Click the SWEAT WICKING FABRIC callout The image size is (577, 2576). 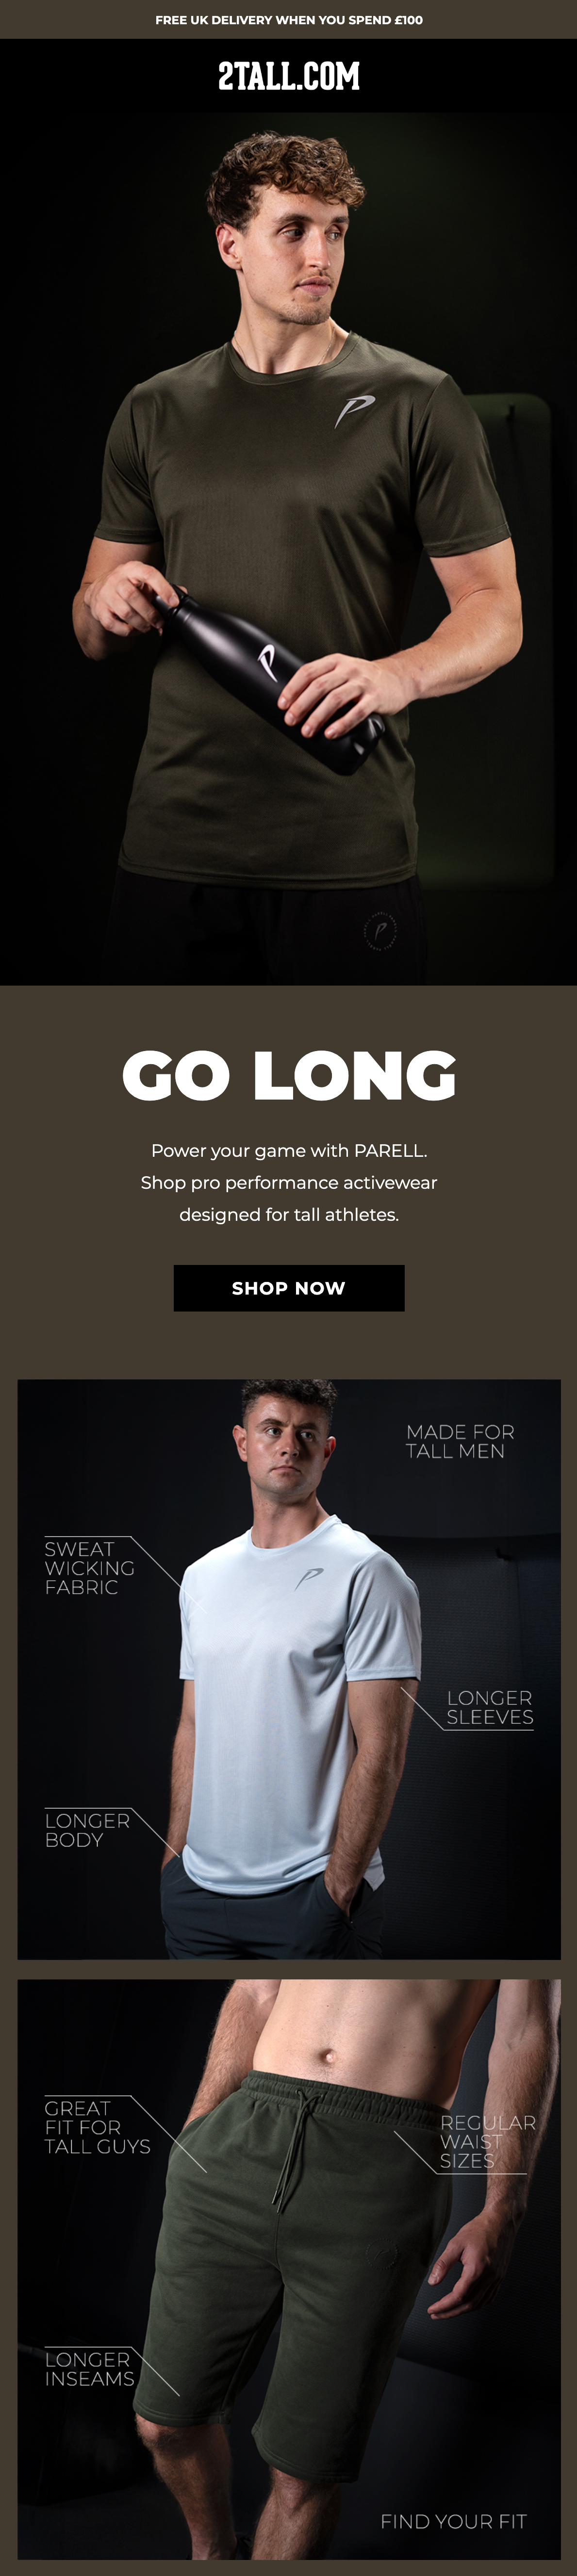89,1567
